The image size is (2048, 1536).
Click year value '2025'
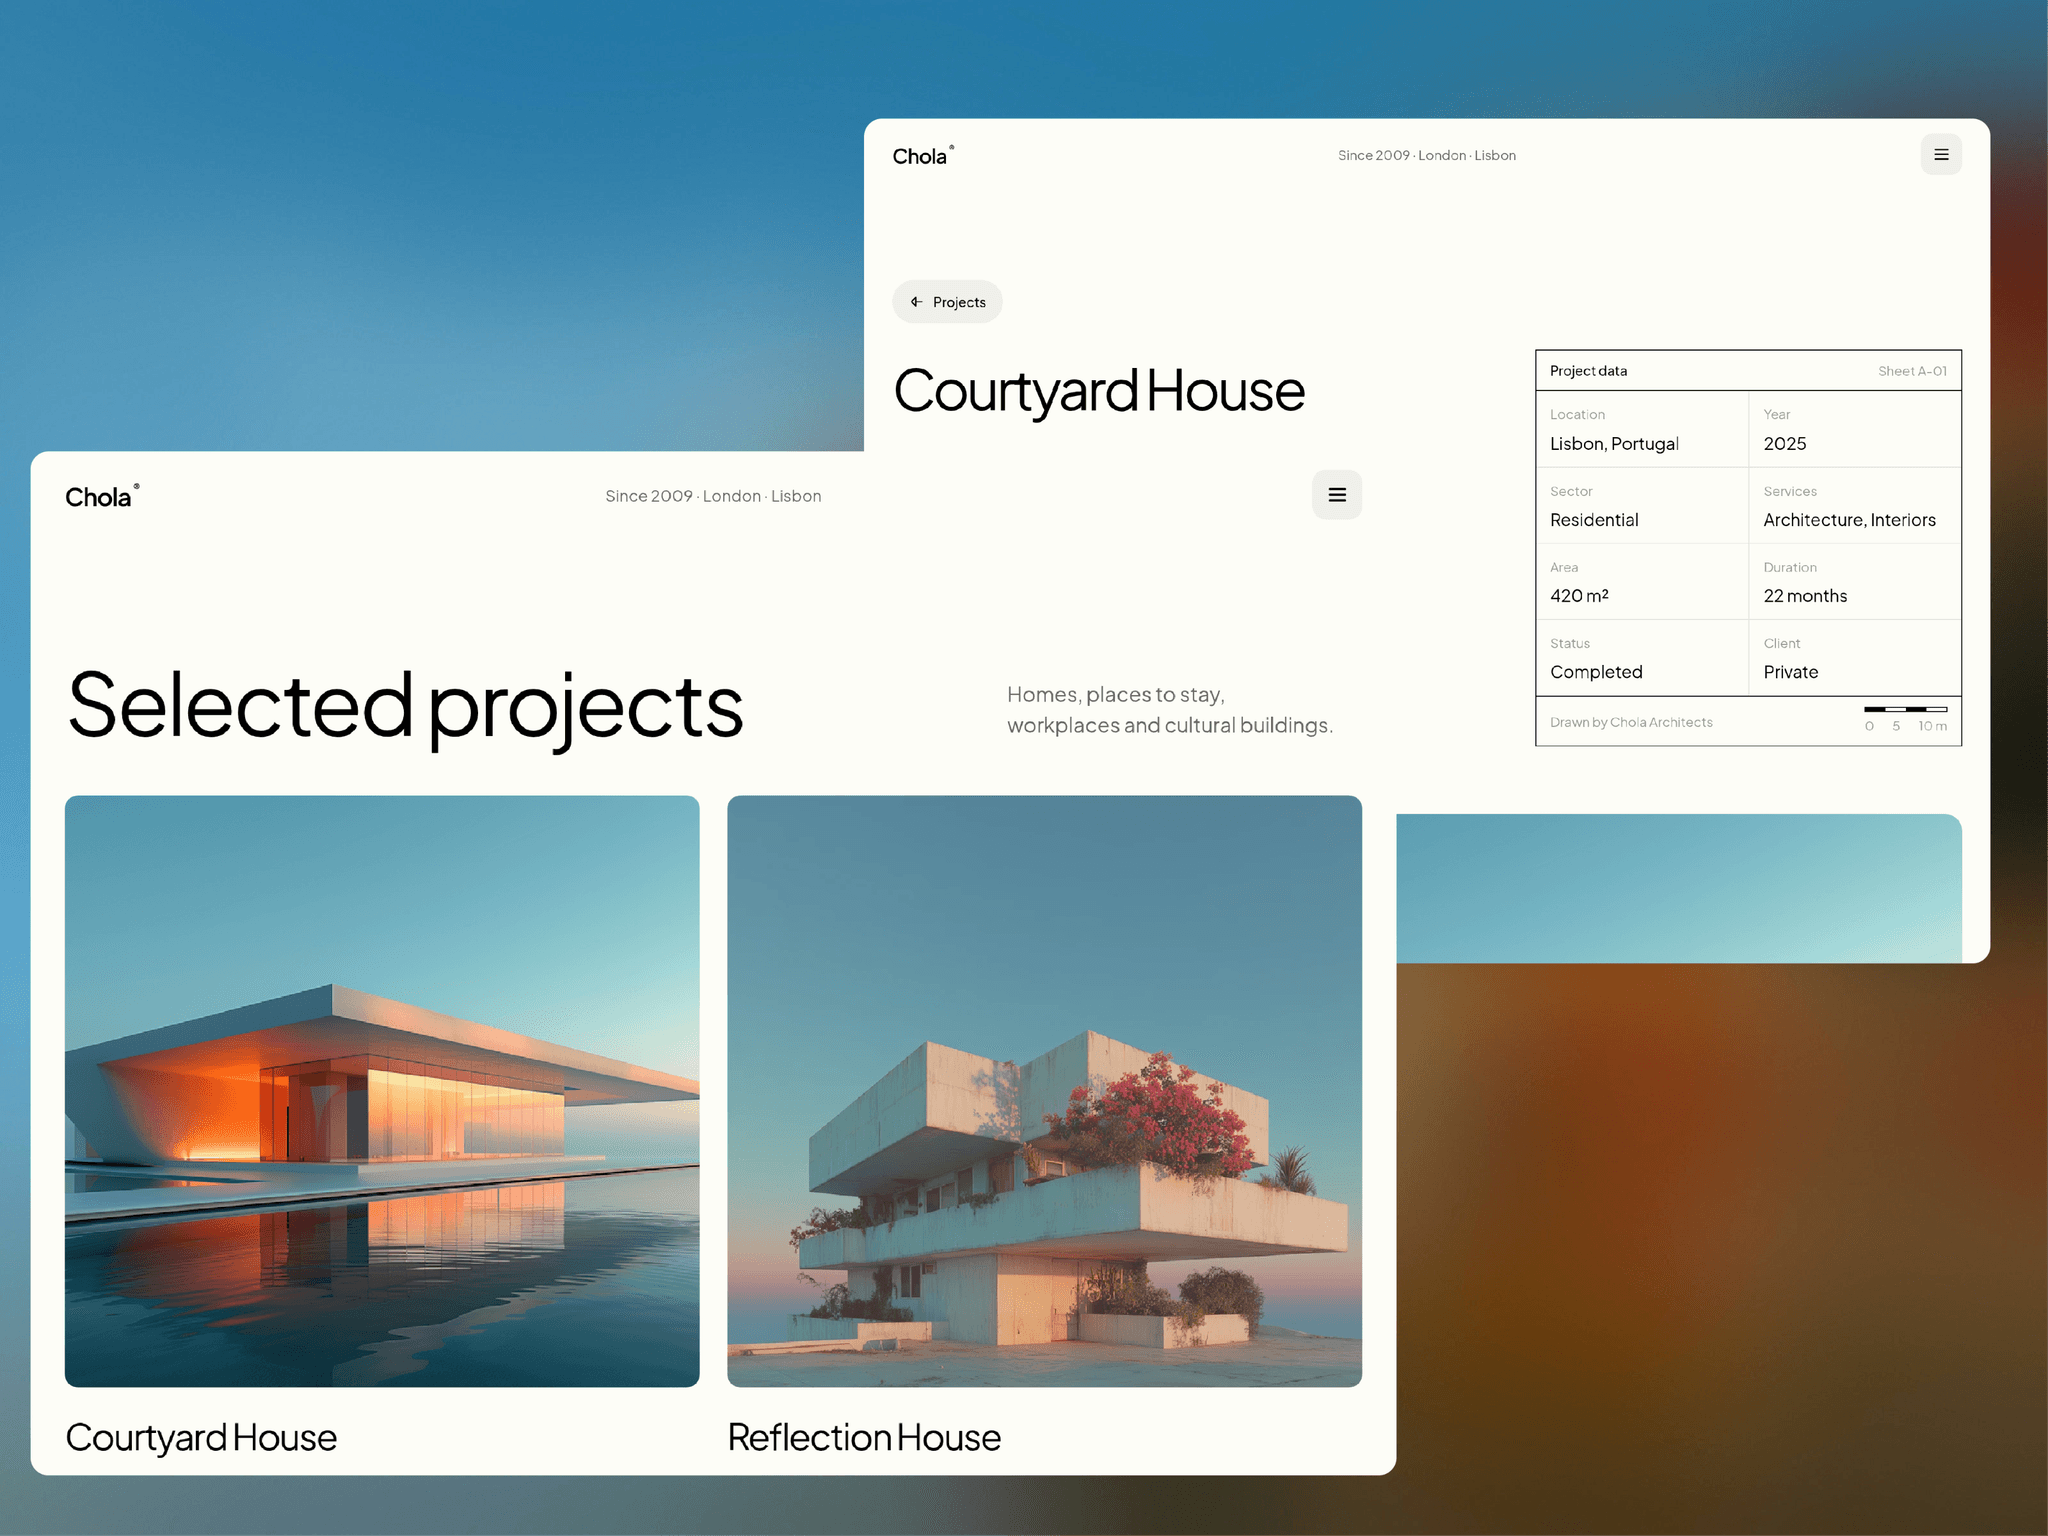click(1785, 444)
